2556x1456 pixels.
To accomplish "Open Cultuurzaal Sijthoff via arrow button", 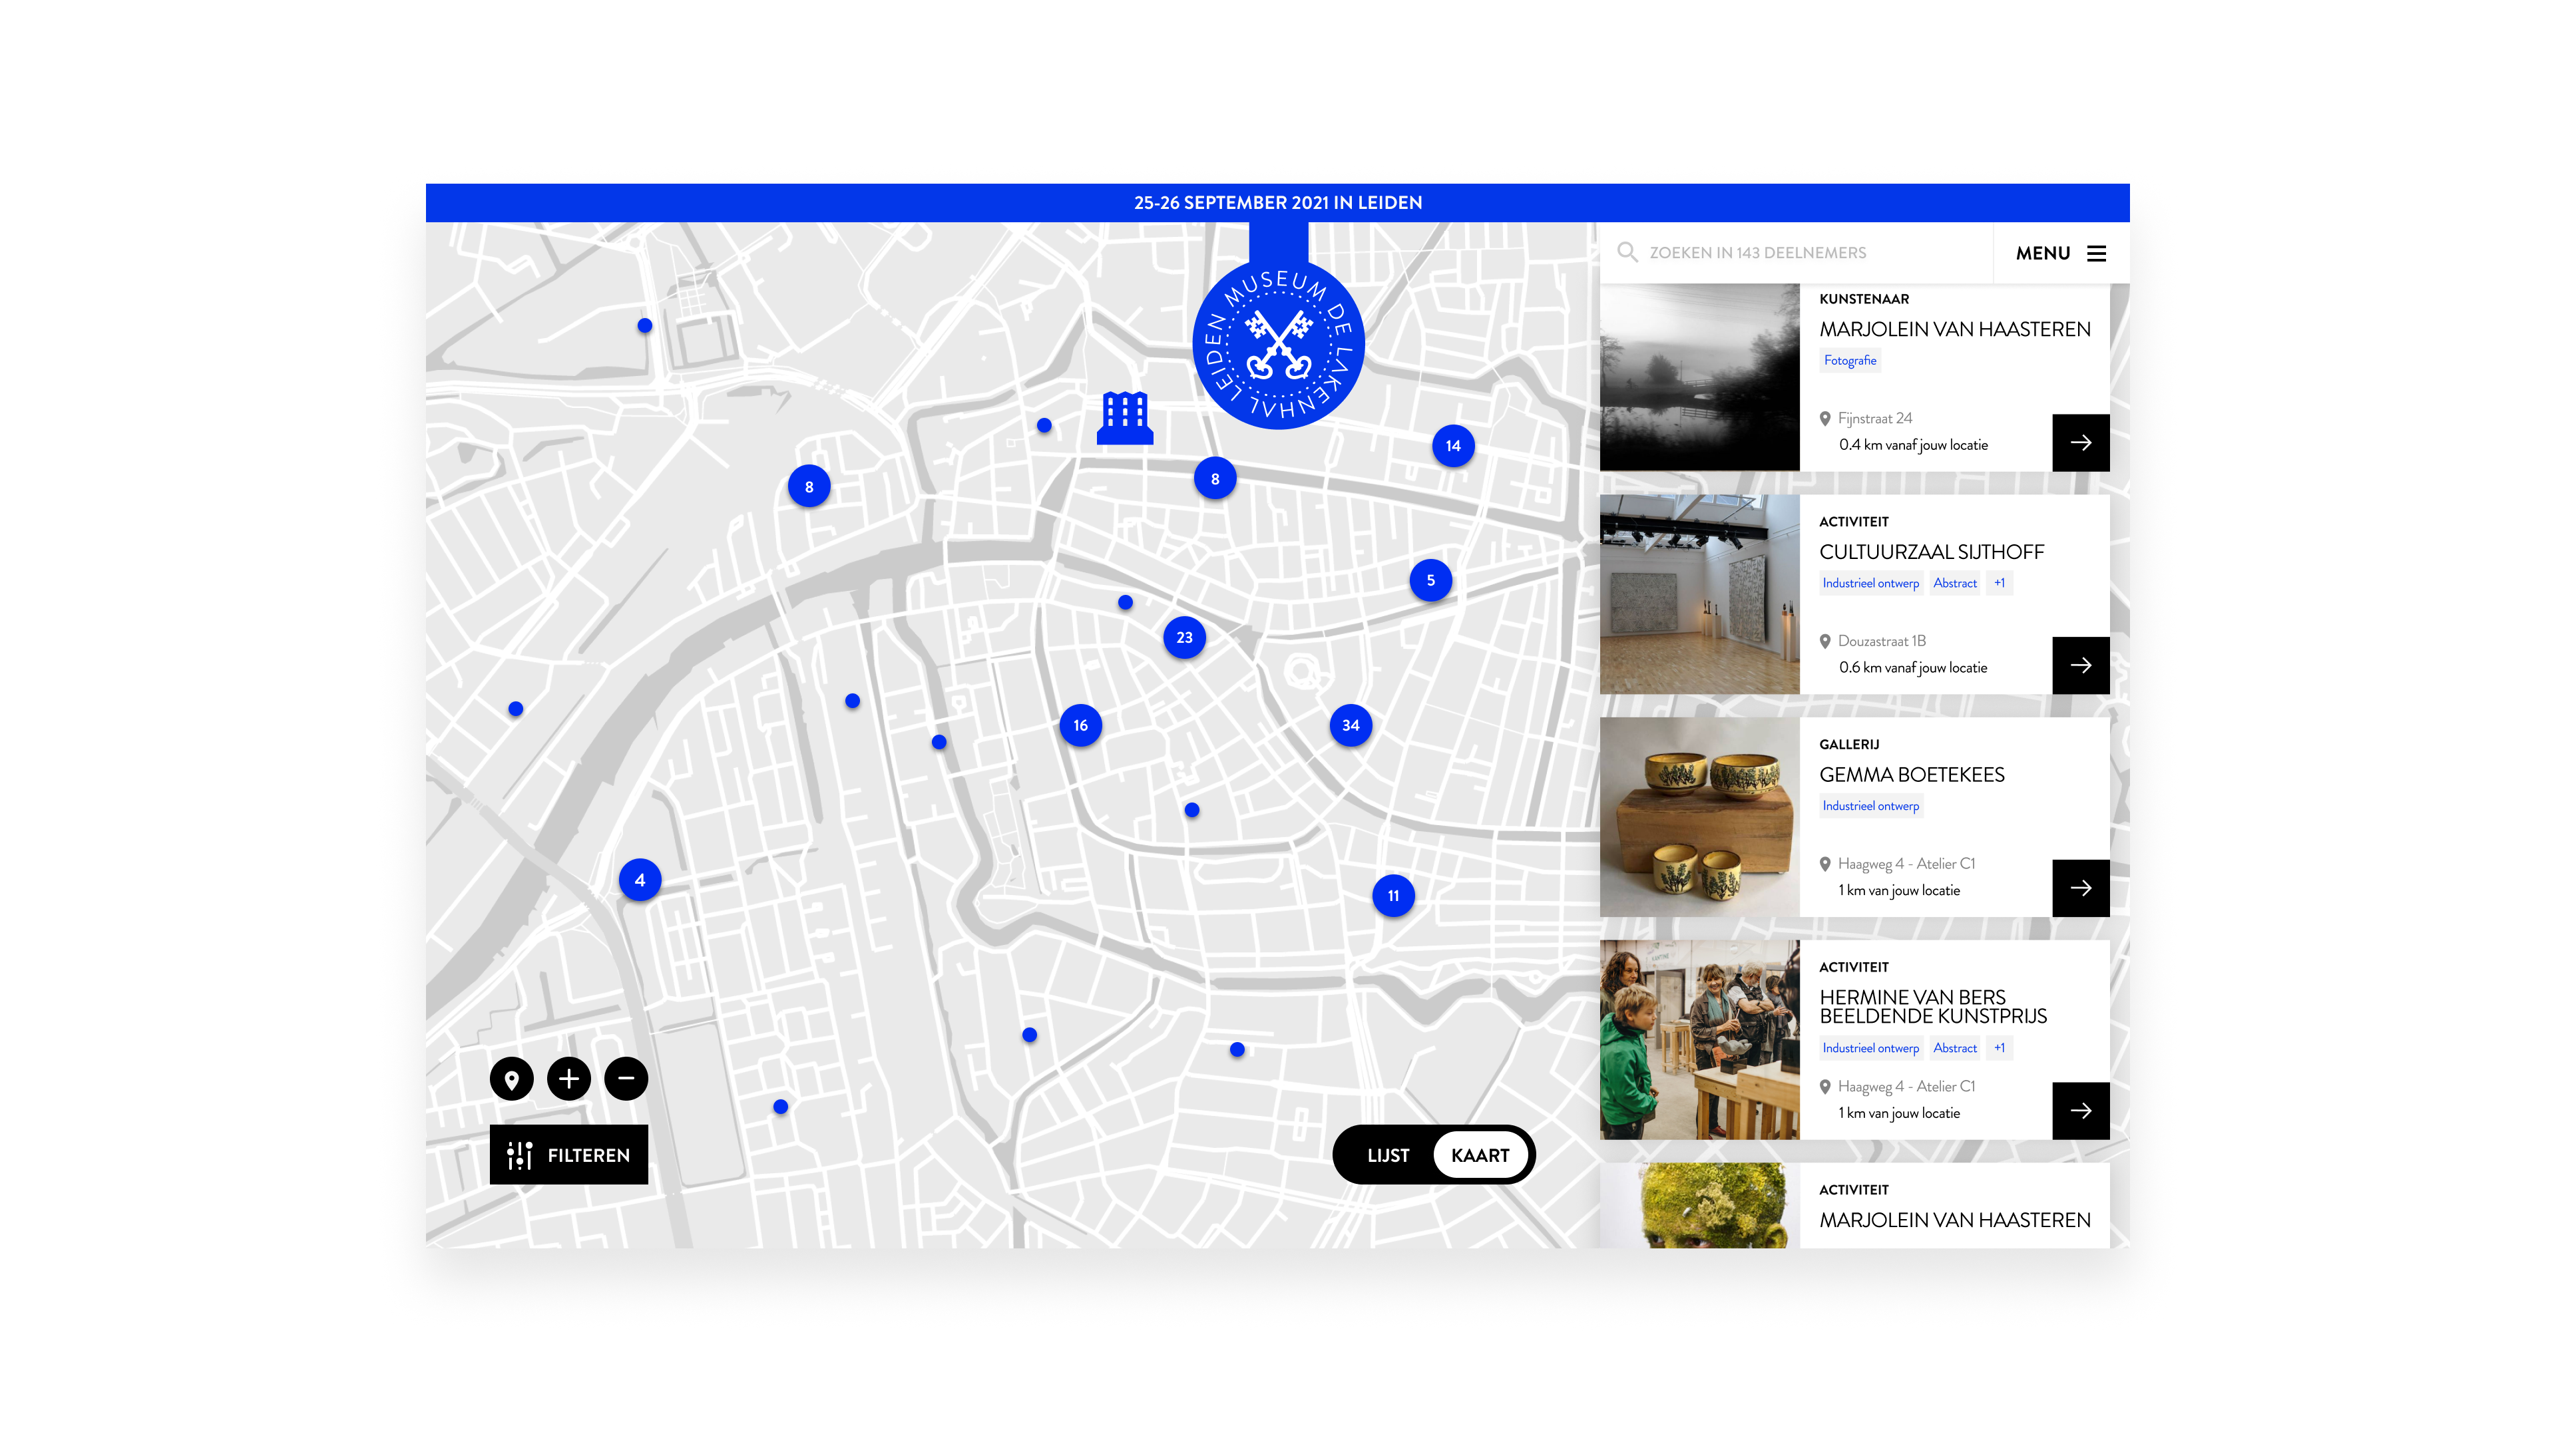I will tap(2080, 665).
